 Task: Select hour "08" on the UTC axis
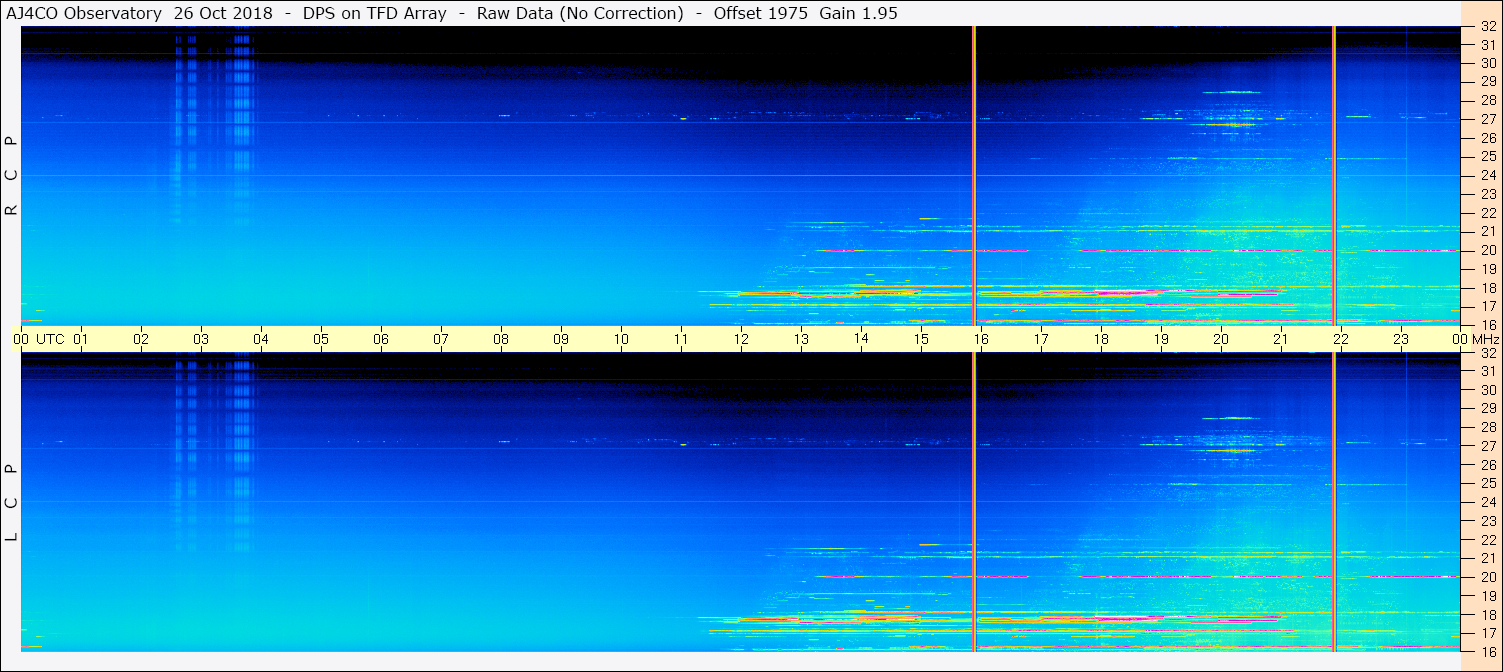click(x=501, y=339)
